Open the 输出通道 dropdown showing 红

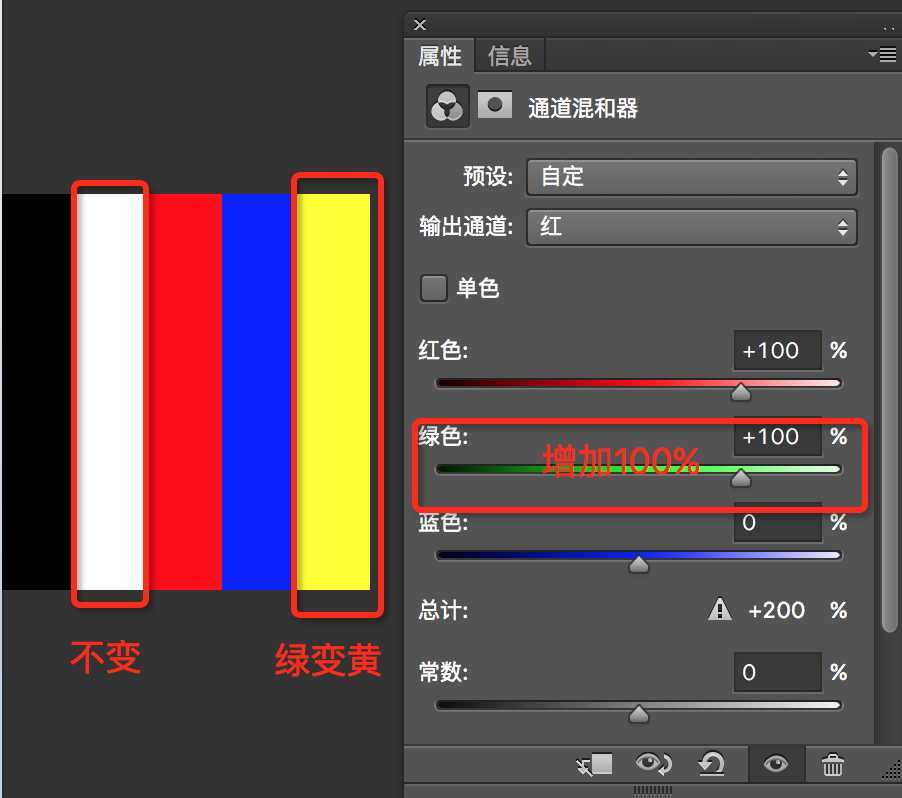(691, 227)
